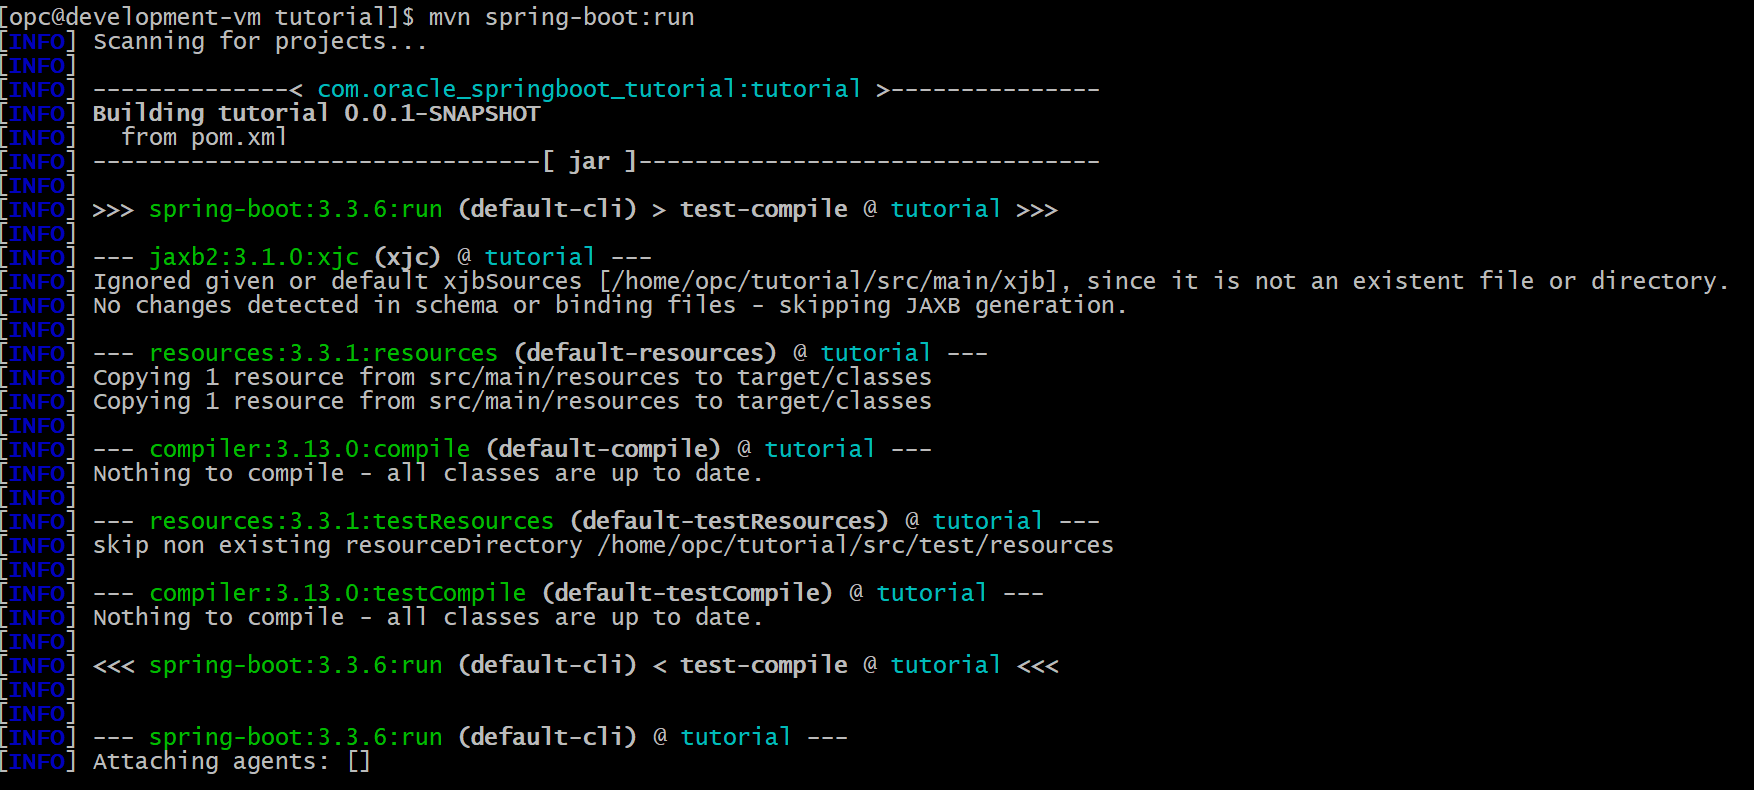Click 'Building tutorial 0.0.1-SNAPSHOT' line
This screenshot has height=790, width=1754.
pos(316,114)
